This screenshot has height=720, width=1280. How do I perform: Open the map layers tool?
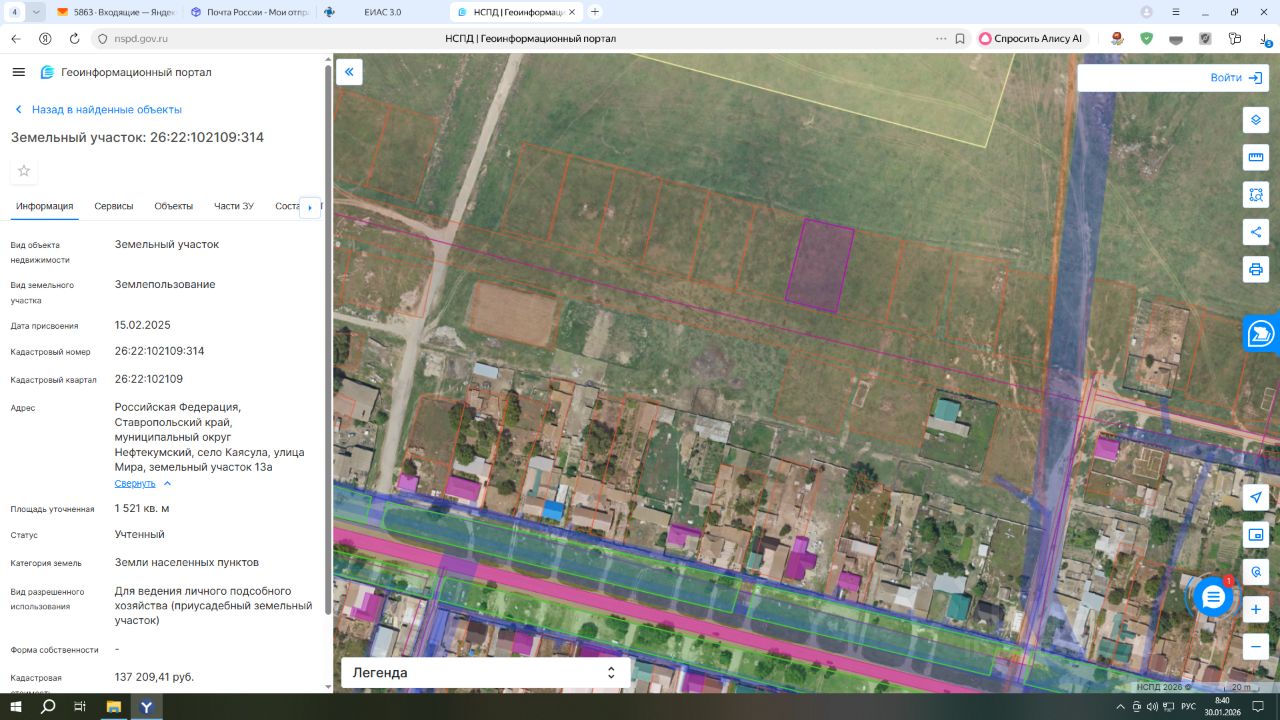pos(1256,120)
